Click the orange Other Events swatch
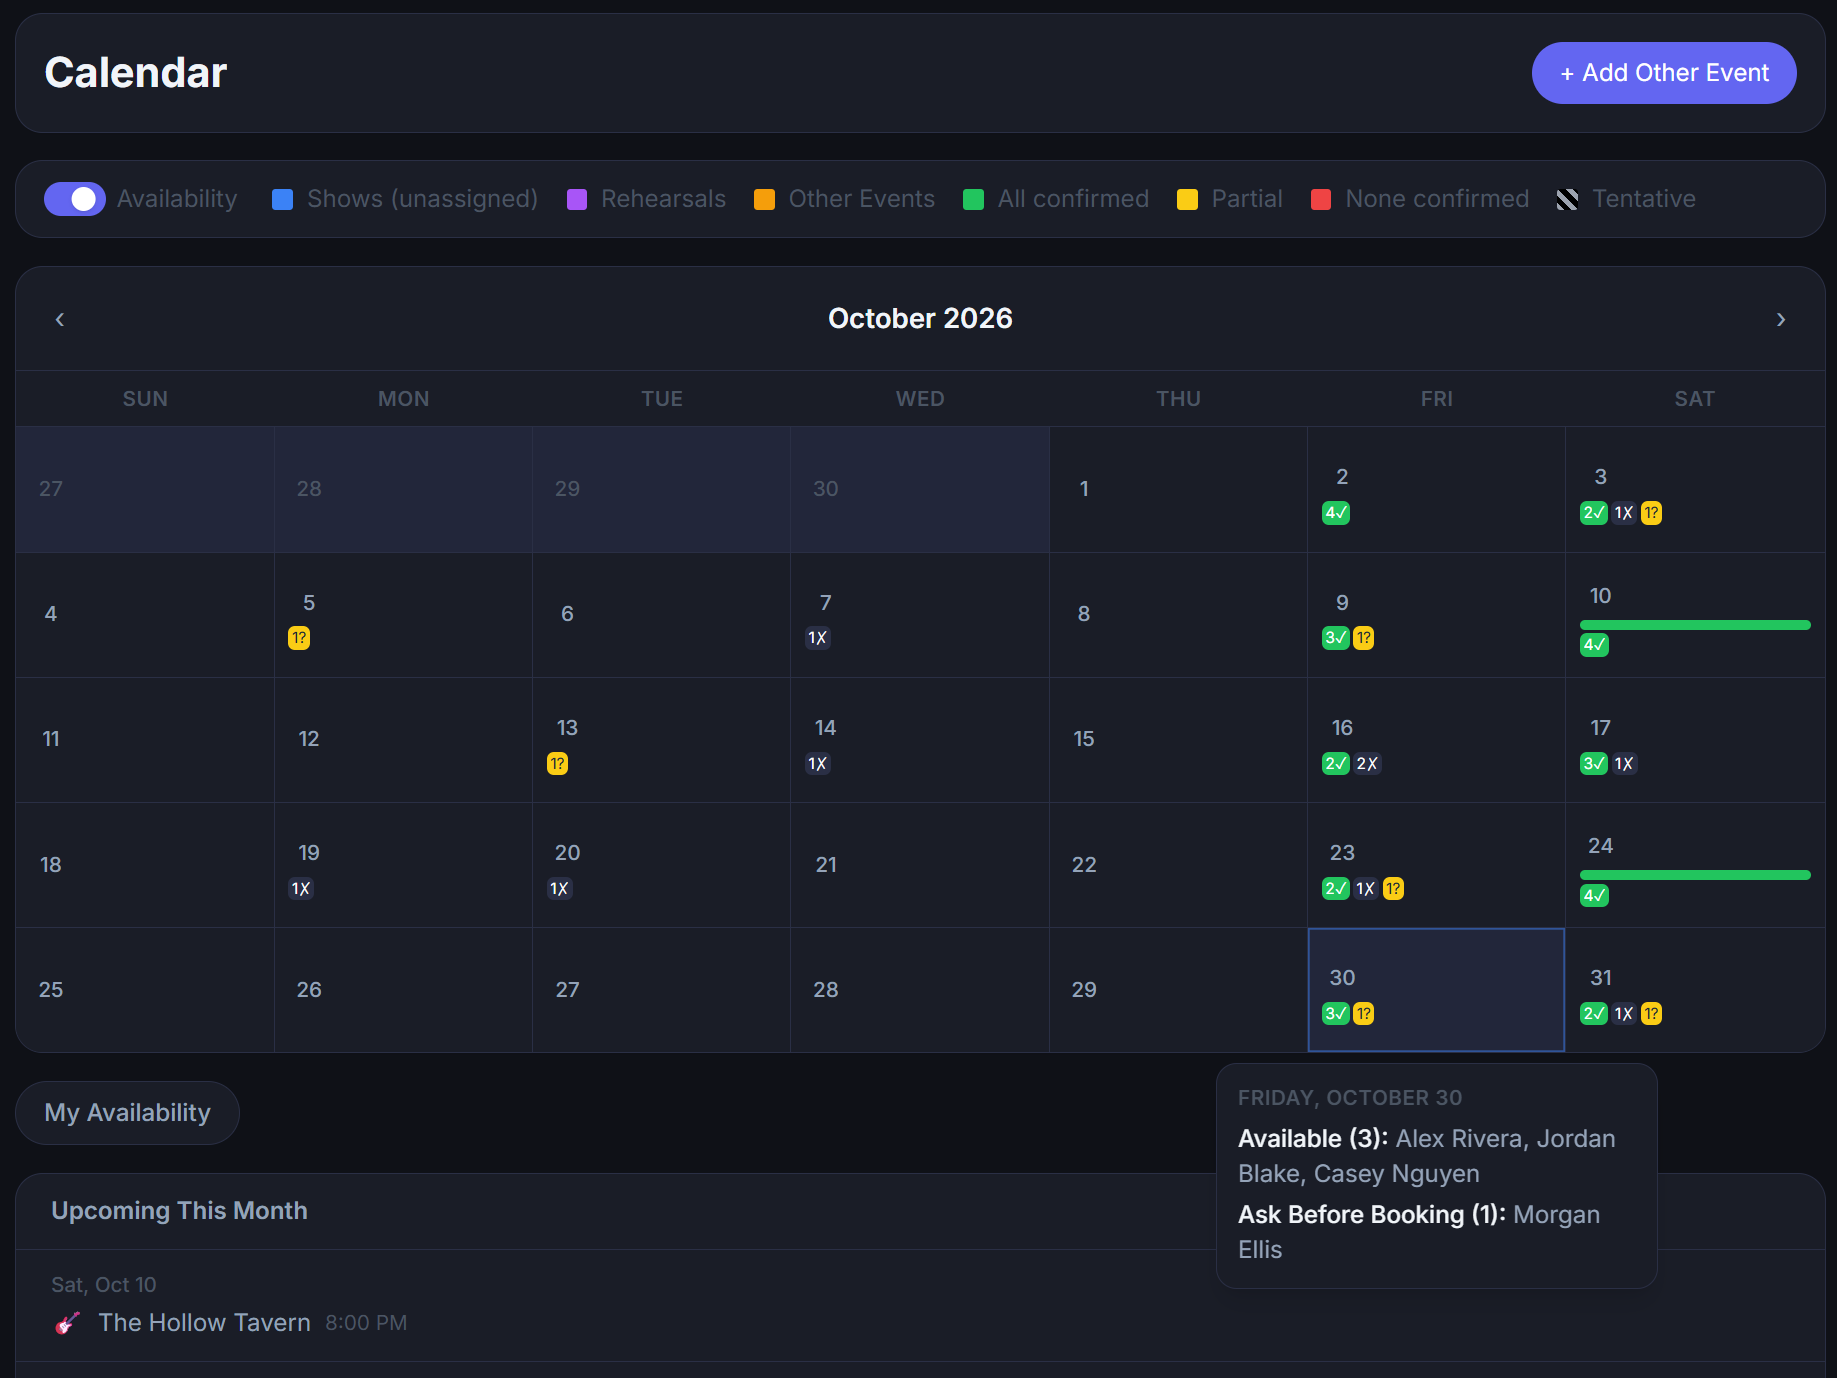 [765, 199]
